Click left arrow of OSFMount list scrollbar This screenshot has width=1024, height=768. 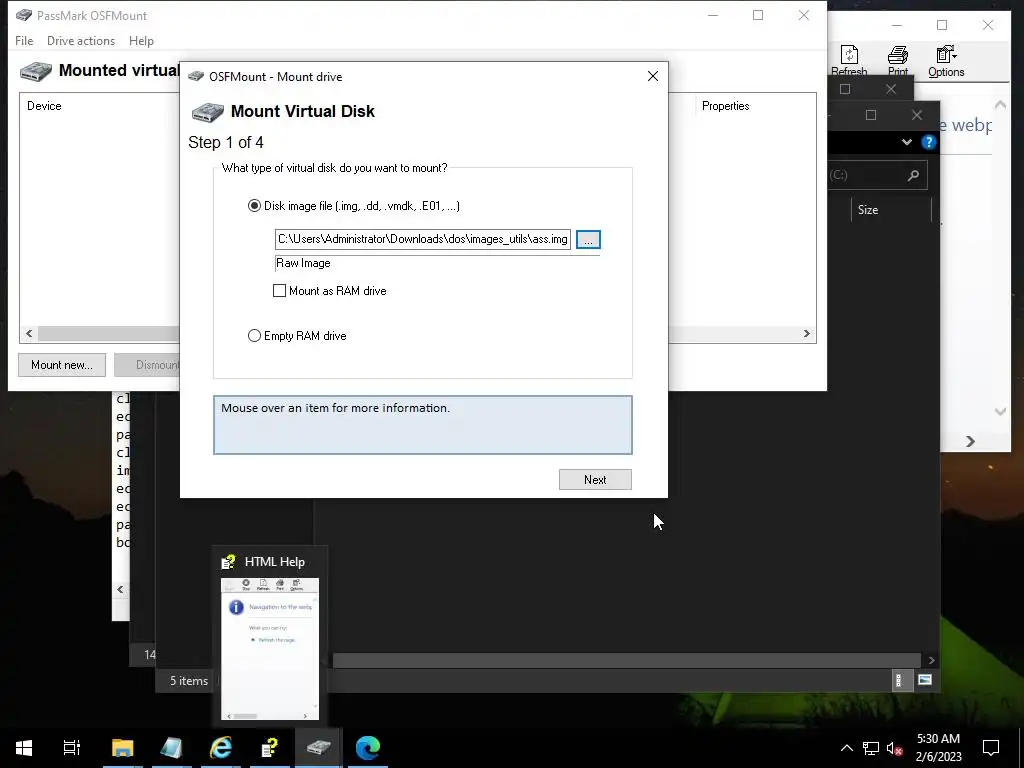pos(29,334)
